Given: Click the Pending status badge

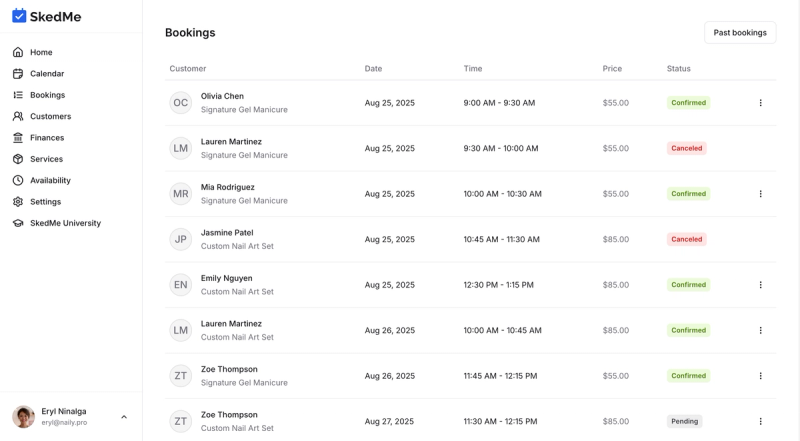Looking at the screenshot, I should (684, 421).
